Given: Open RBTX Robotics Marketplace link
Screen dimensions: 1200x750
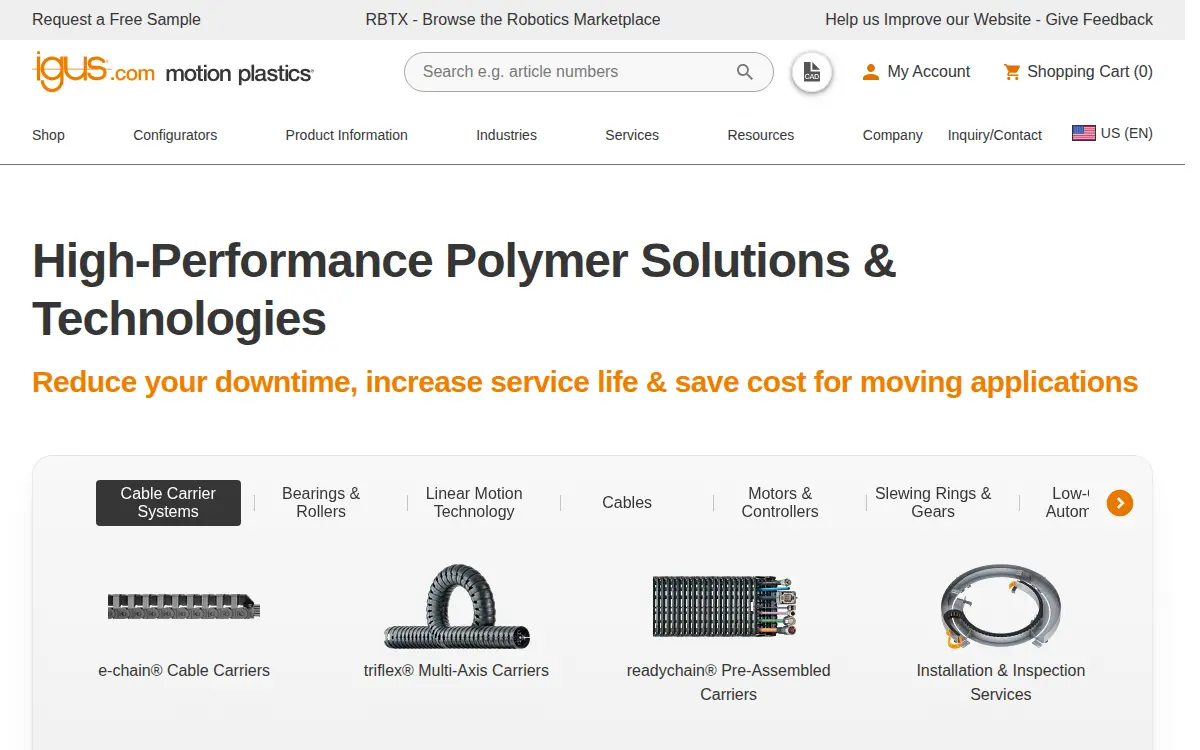Looking at the screenshot, I should 513,19.
